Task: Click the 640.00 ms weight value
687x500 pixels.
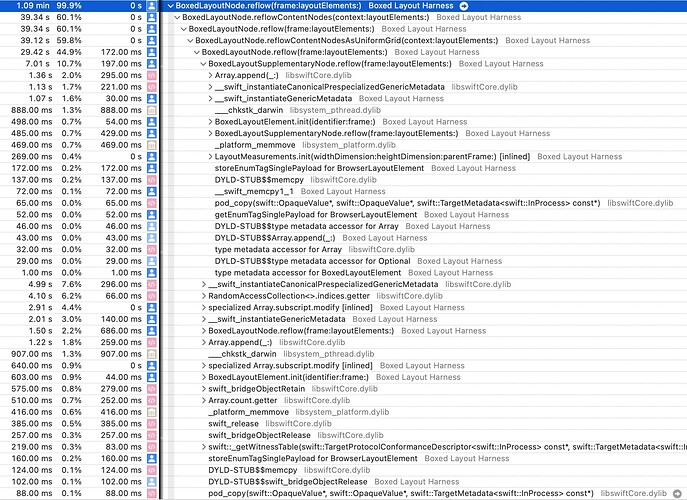Action: [x=32, y=366]
